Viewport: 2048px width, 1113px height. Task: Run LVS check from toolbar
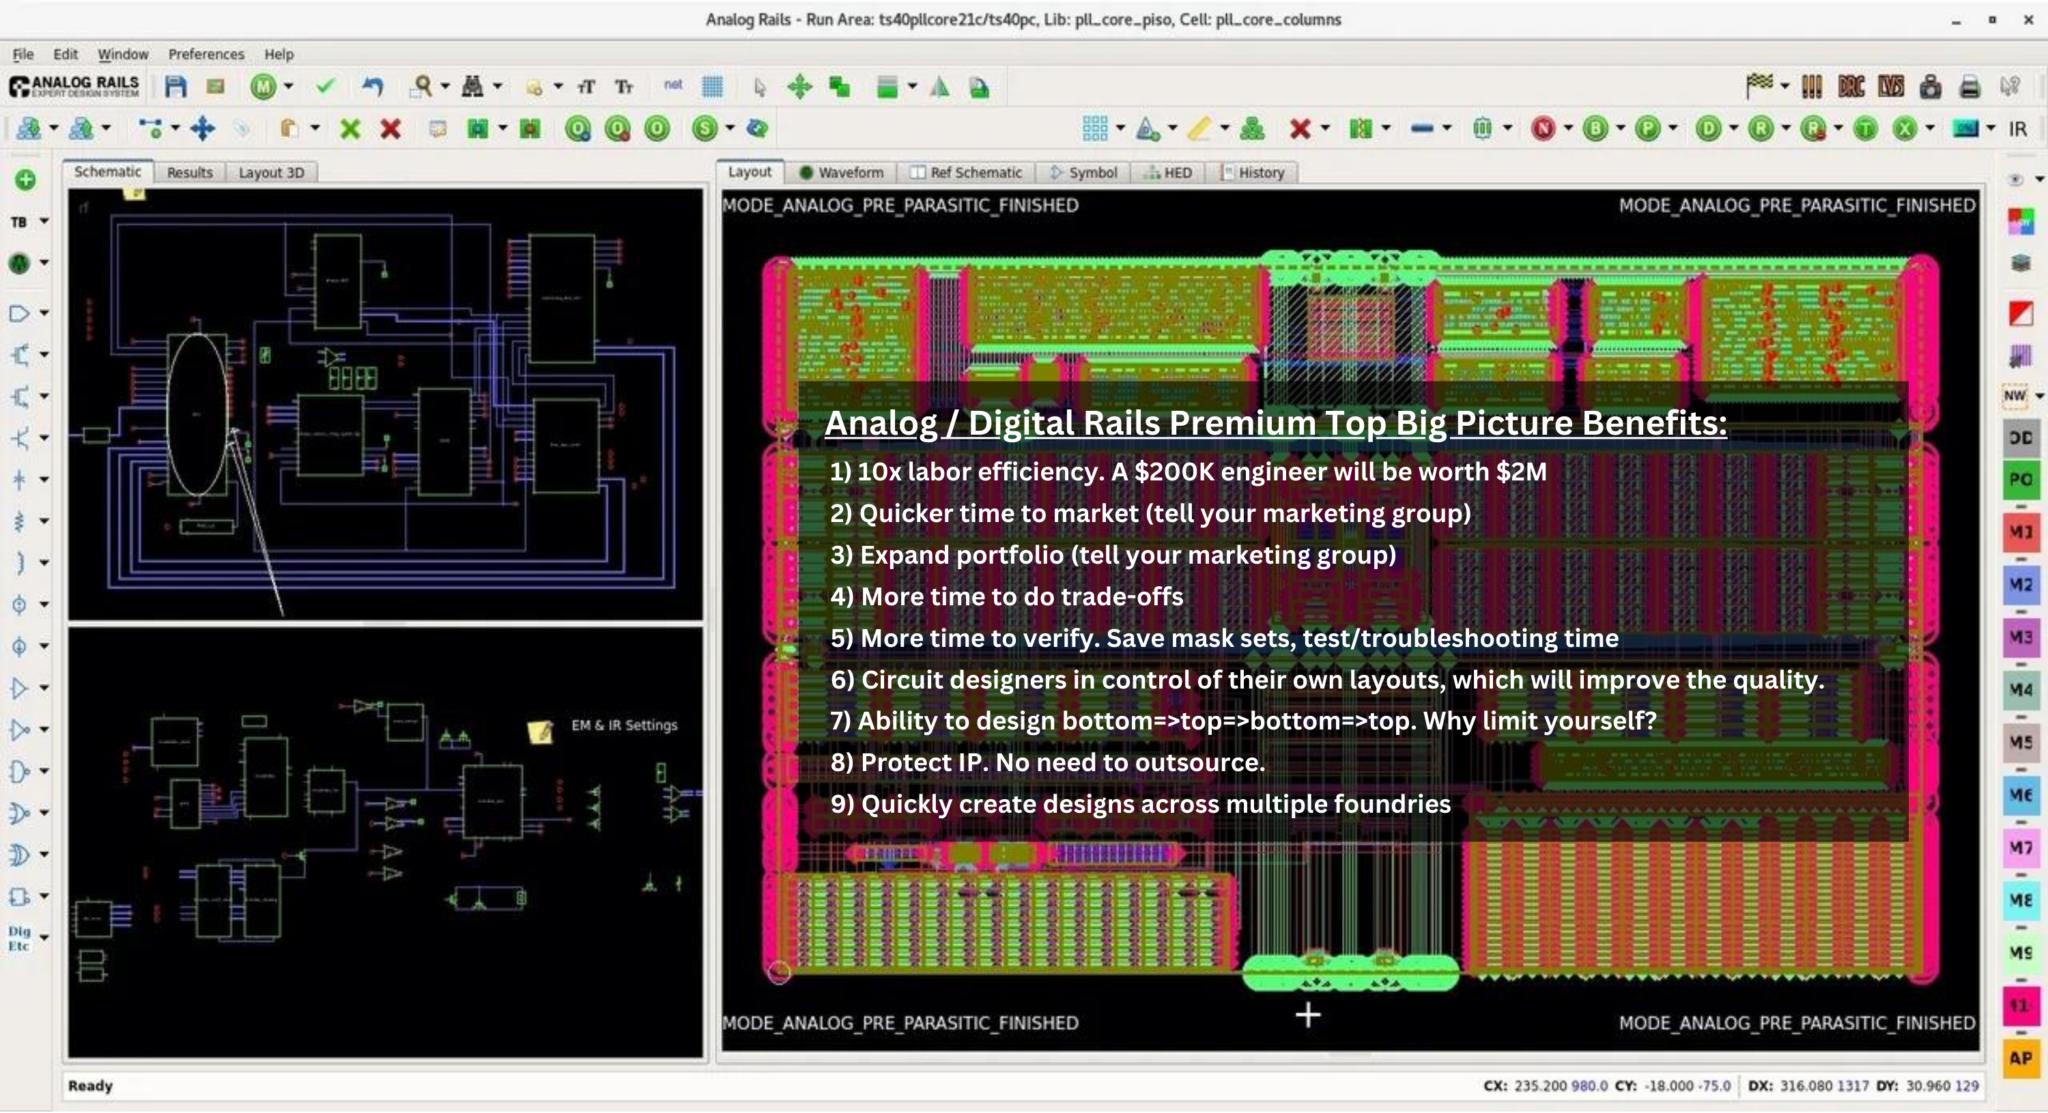click(x=1890, y=87)
